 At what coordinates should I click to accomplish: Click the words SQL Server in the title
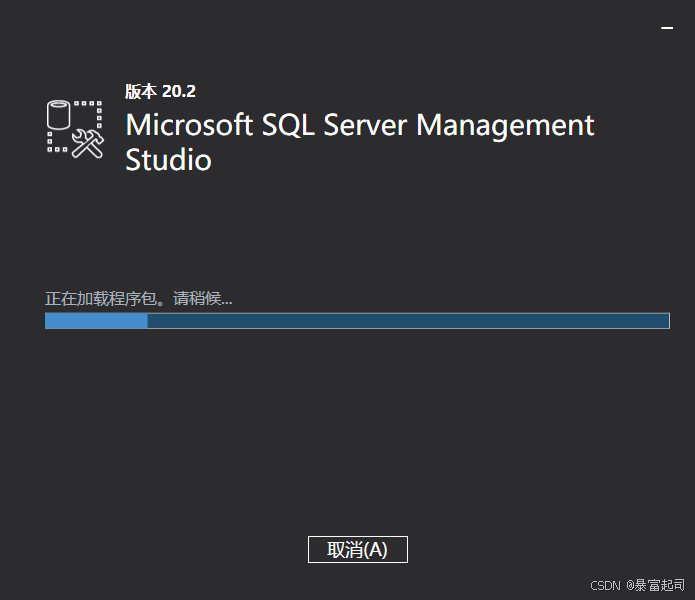(x=334, y=126)
